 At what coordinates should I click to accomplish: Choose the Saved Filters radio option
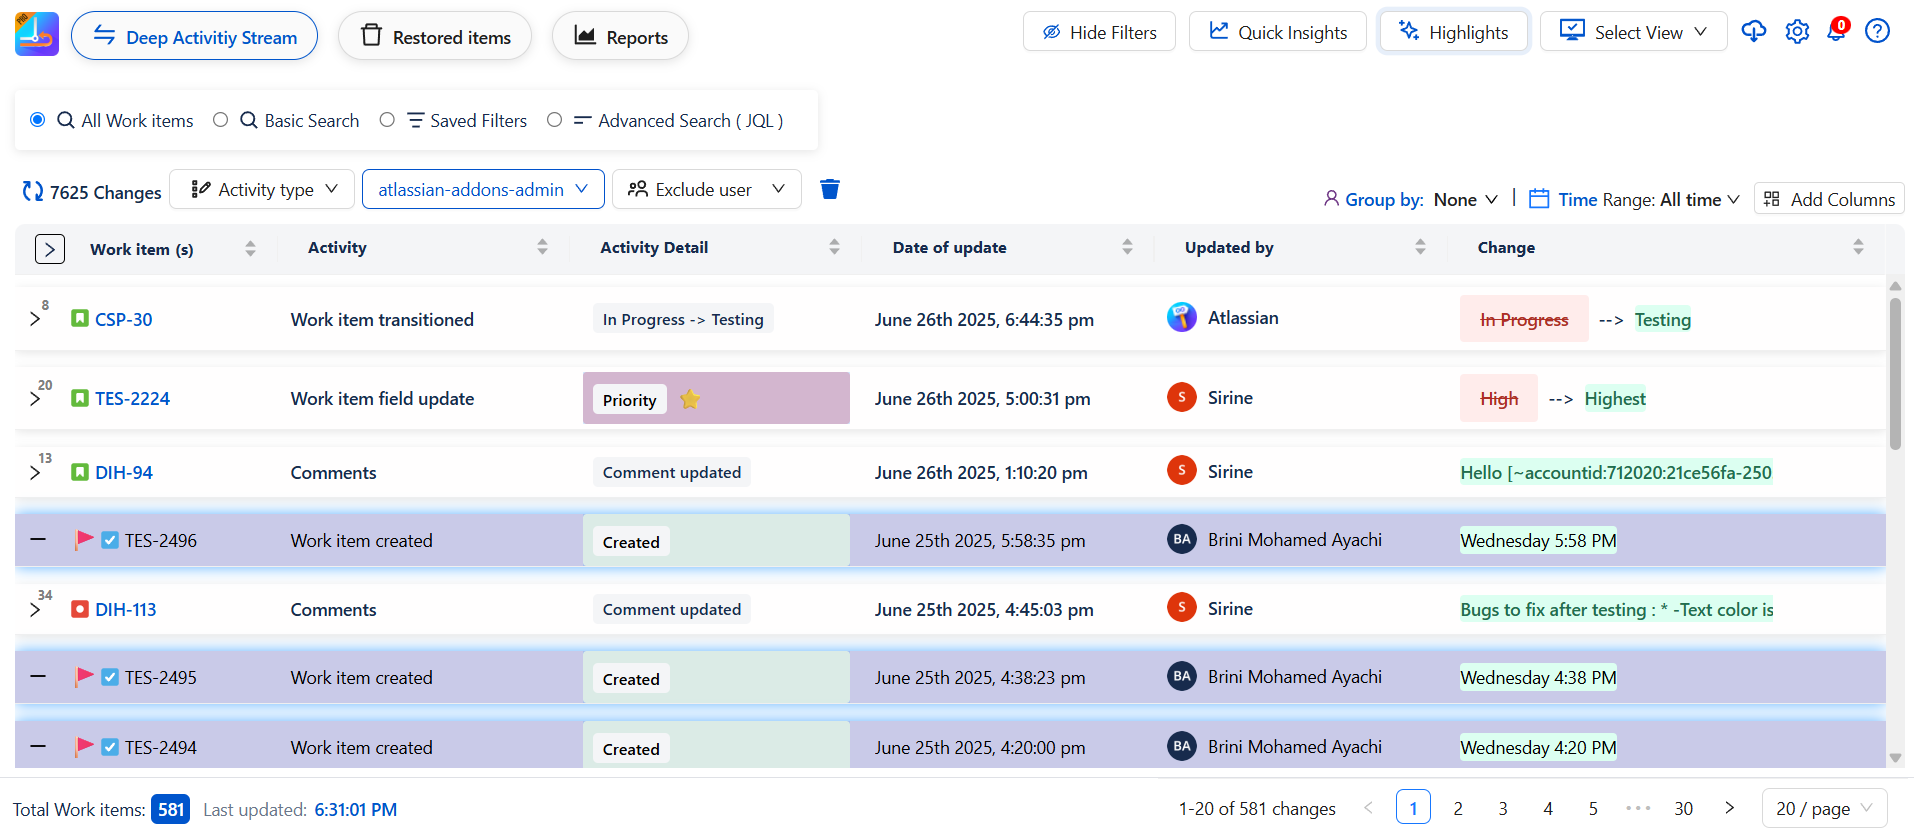coord(387,120)
